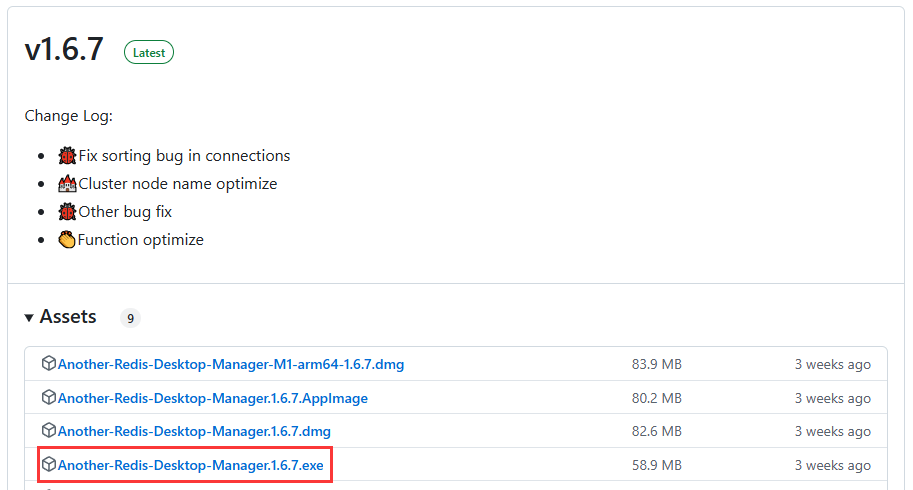
Task: Click the bug emoji before 'Fix sorting bug'
Action: click(67, 156)
